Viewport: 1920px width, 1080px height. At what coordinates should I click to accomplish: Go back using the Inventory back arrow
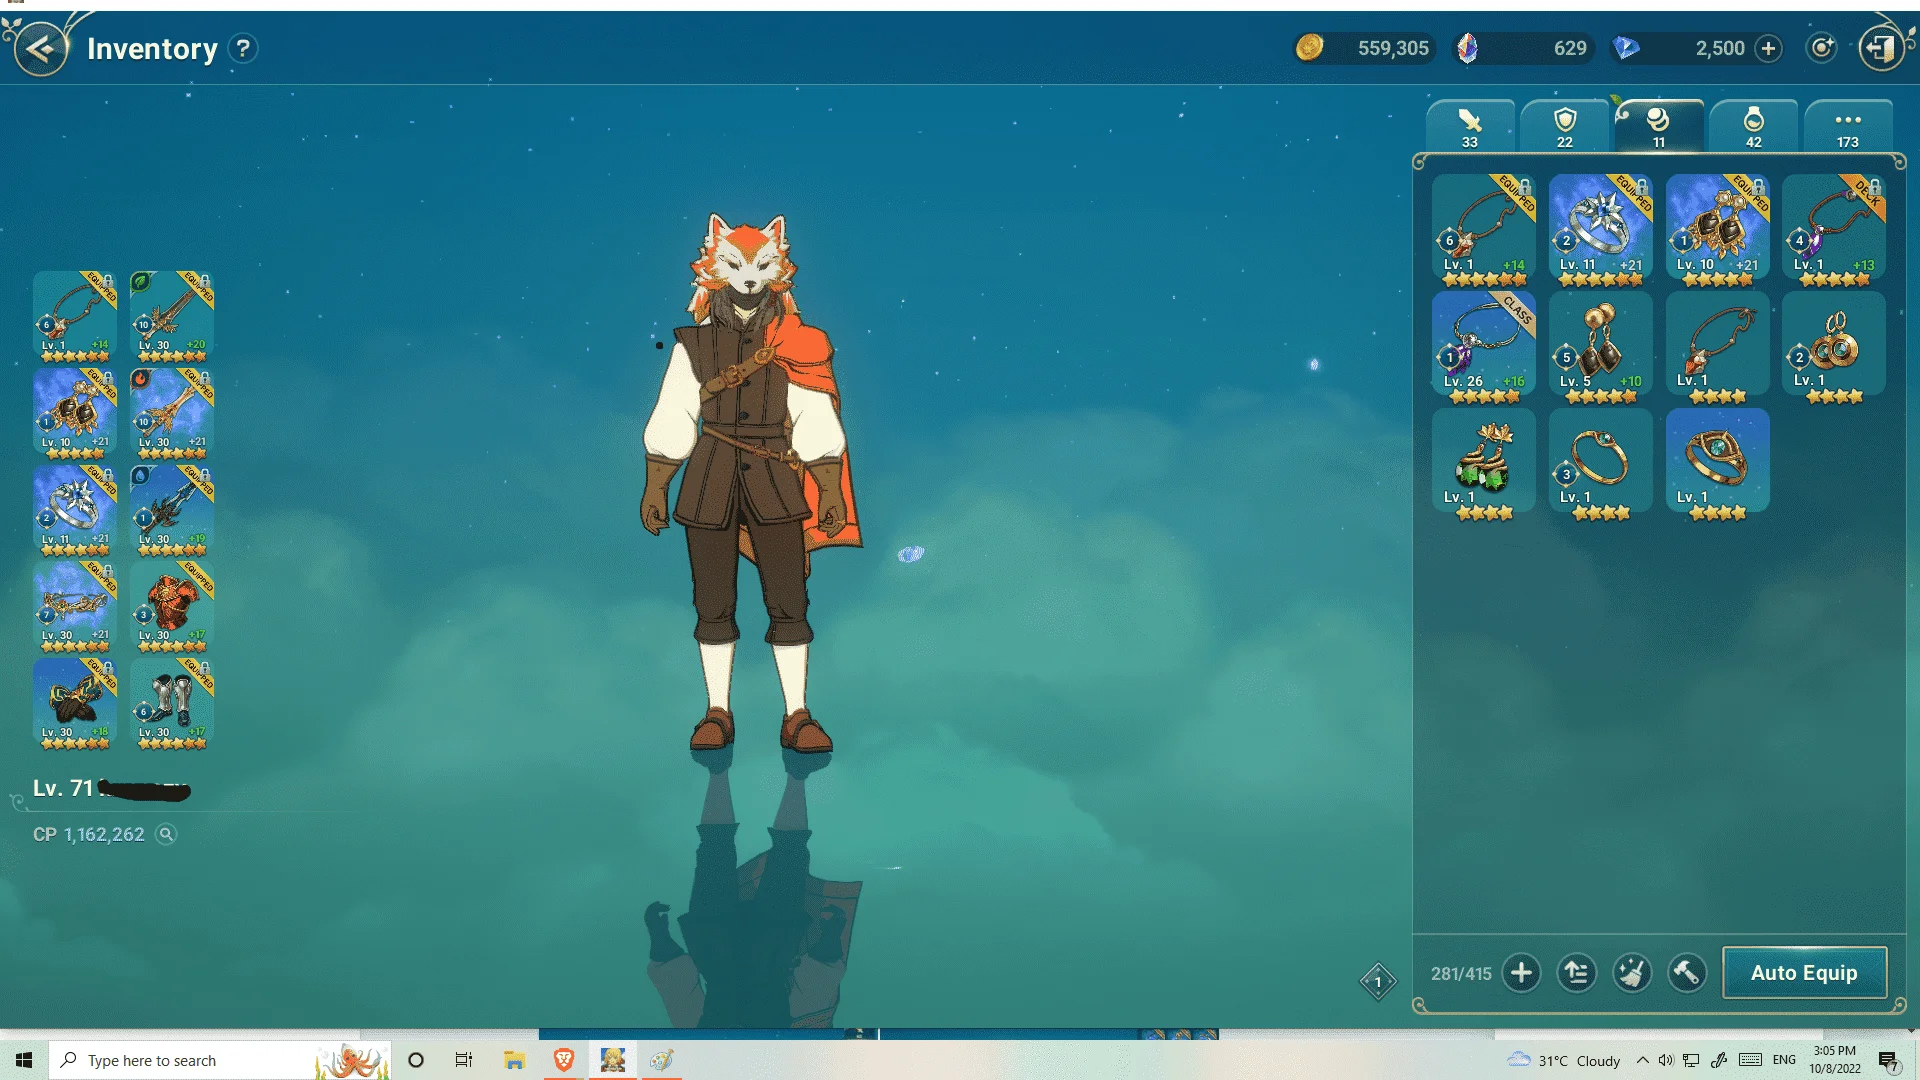tap(41, 48)
